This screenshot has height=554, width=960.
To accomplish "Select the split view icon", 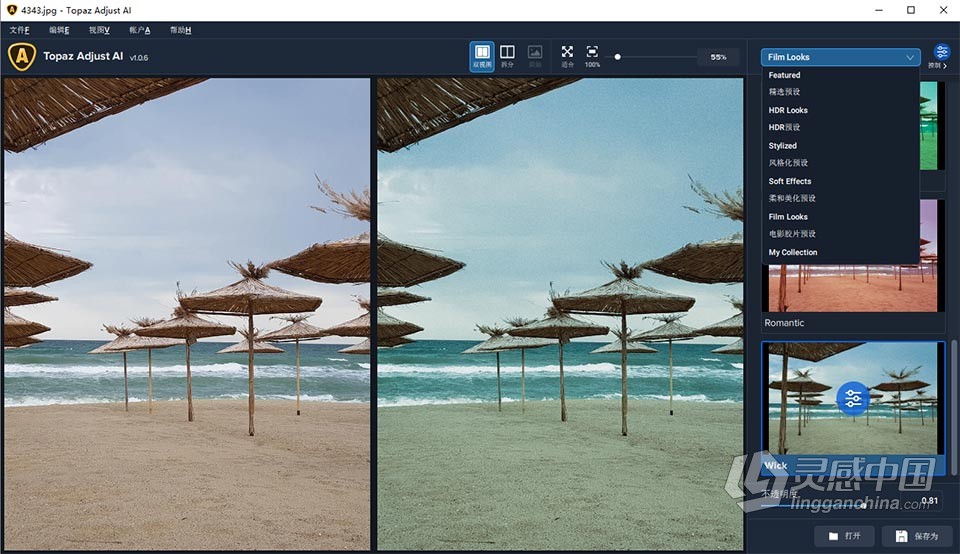I will click(508, 54).
